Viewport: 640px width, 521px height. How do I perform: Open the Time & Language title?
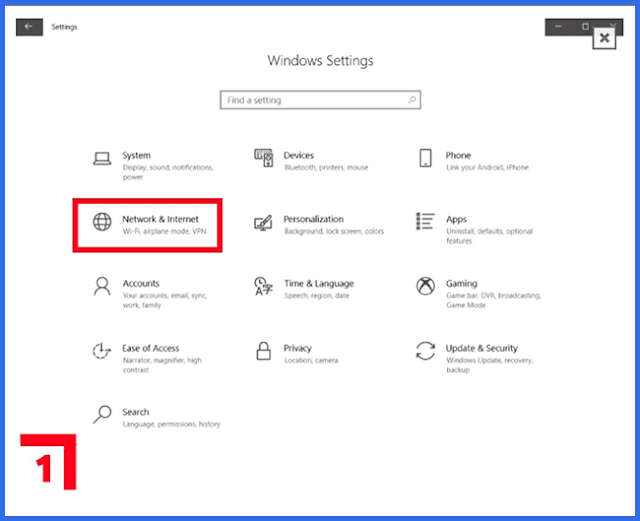(x=319, y=284)
